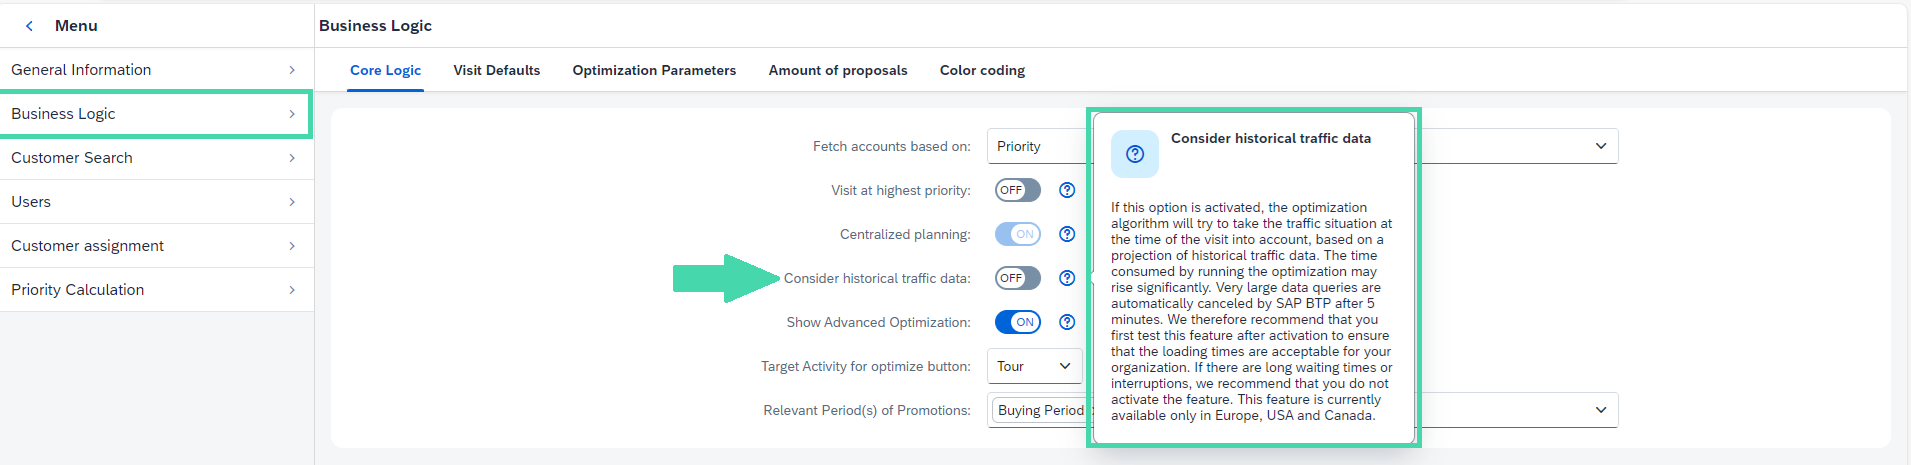Open help icon for Centralized planning

click(1067, 234)
